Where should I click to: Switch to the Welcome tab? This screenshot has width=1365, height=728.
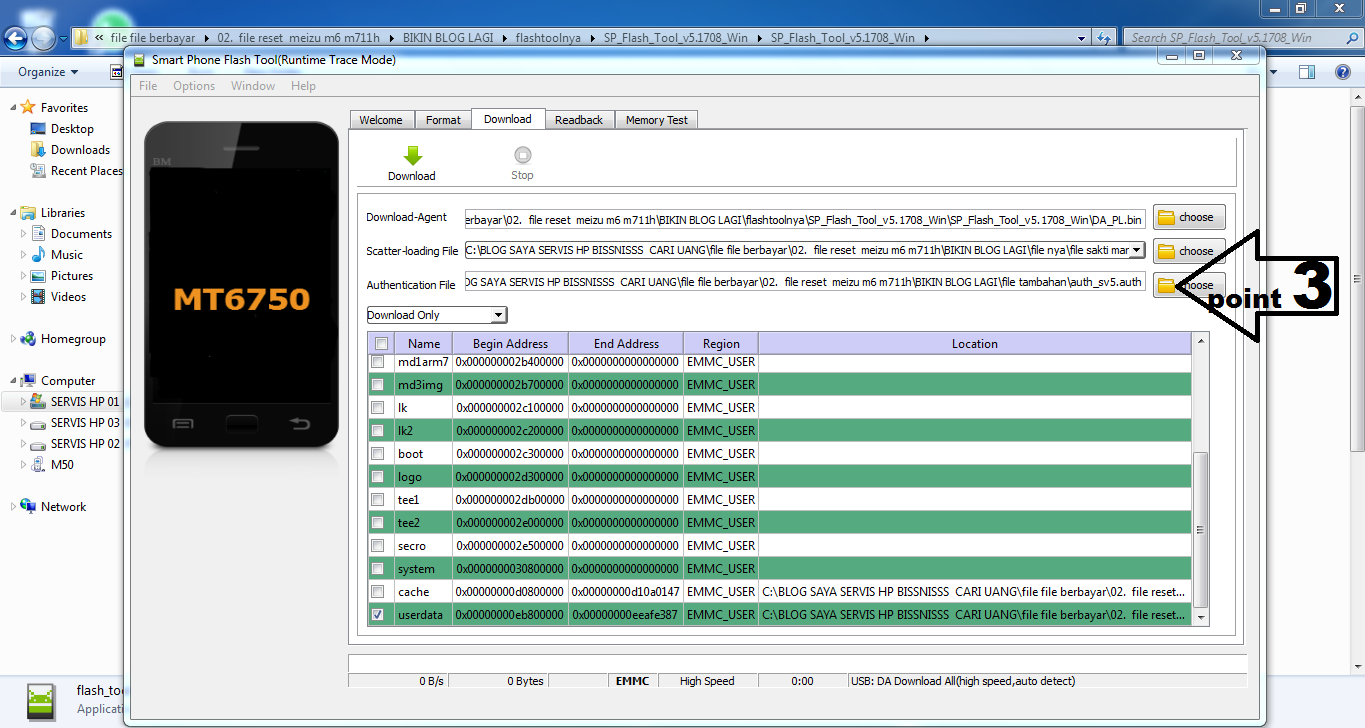381,120
